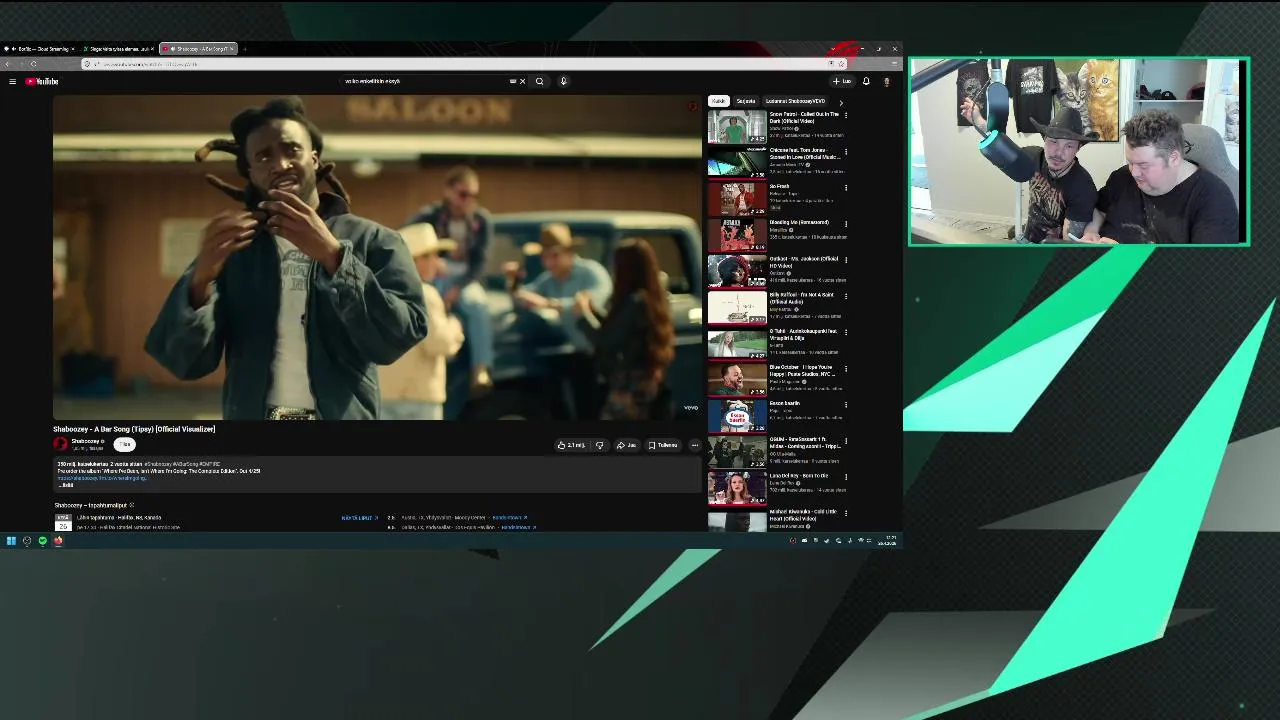Open the Chicane feat. Tom Jones video title
Screen dimensions: 1280x720
point(805,153)
